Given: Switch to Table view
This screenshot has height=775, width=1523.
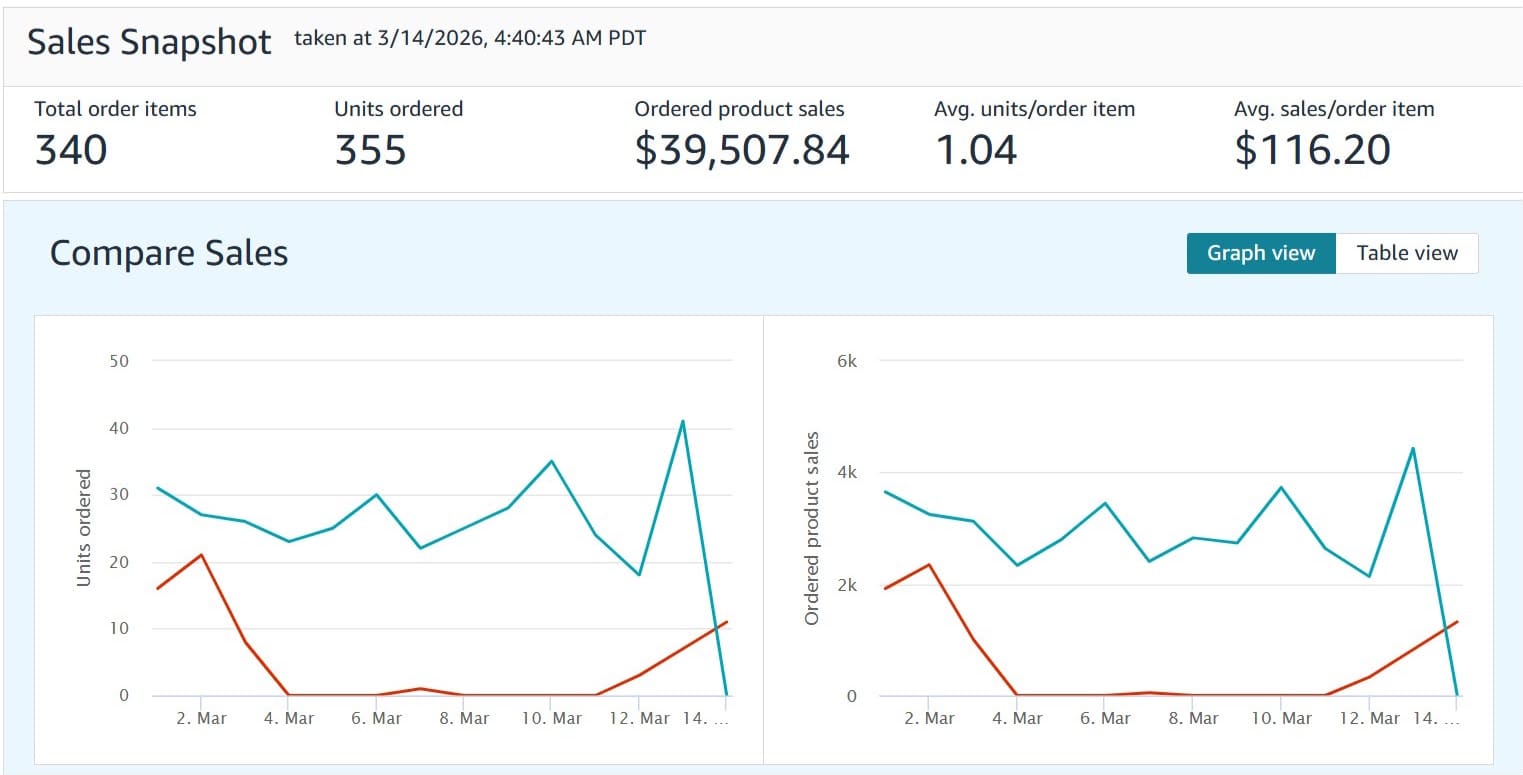Looking at the screenshot, I should click(x=1407, y=253).
